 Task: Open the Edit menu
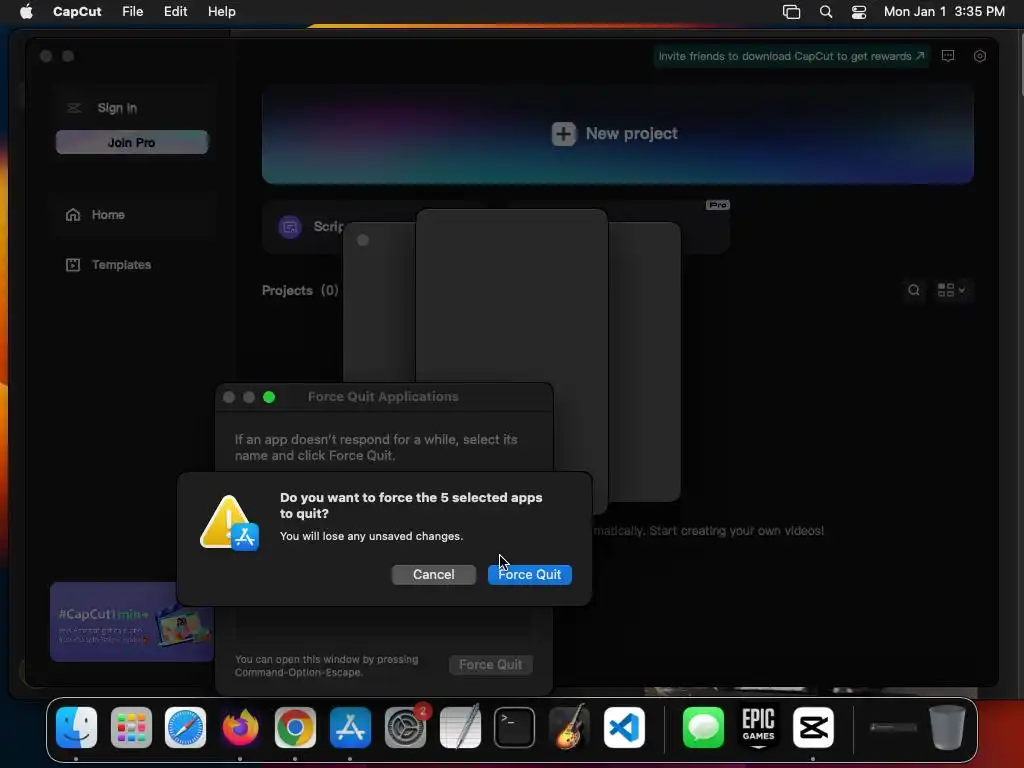pos(175,12)
